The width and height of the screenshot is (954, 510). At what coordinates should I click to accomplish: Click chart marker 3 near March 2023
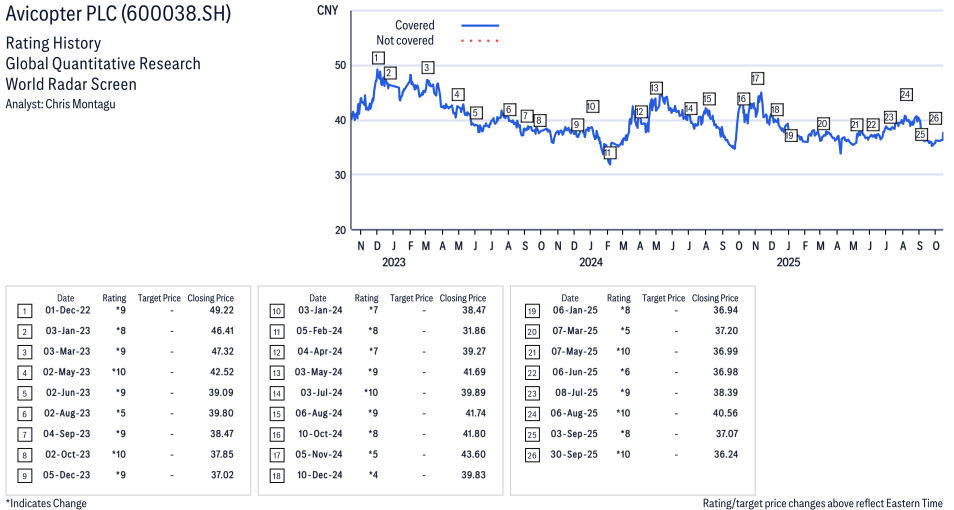(x=427, y=68)
